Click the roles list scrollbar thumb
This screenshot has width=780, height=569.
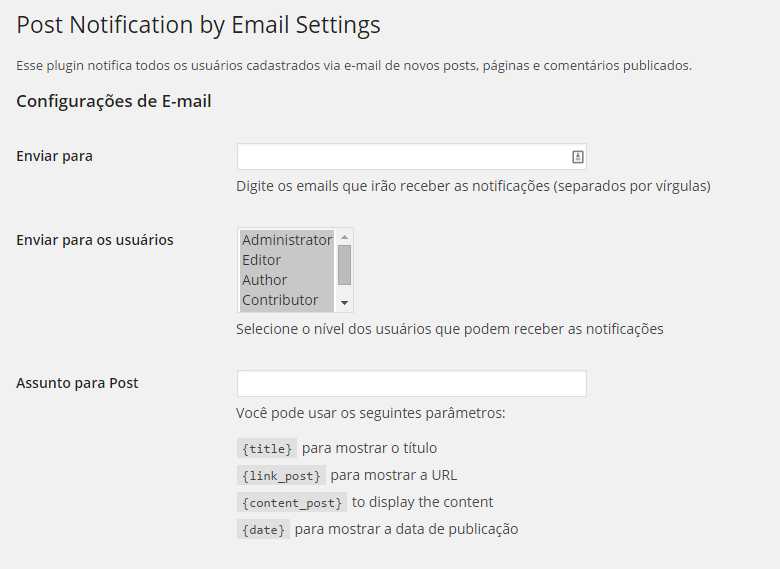[x=344, y=265]
